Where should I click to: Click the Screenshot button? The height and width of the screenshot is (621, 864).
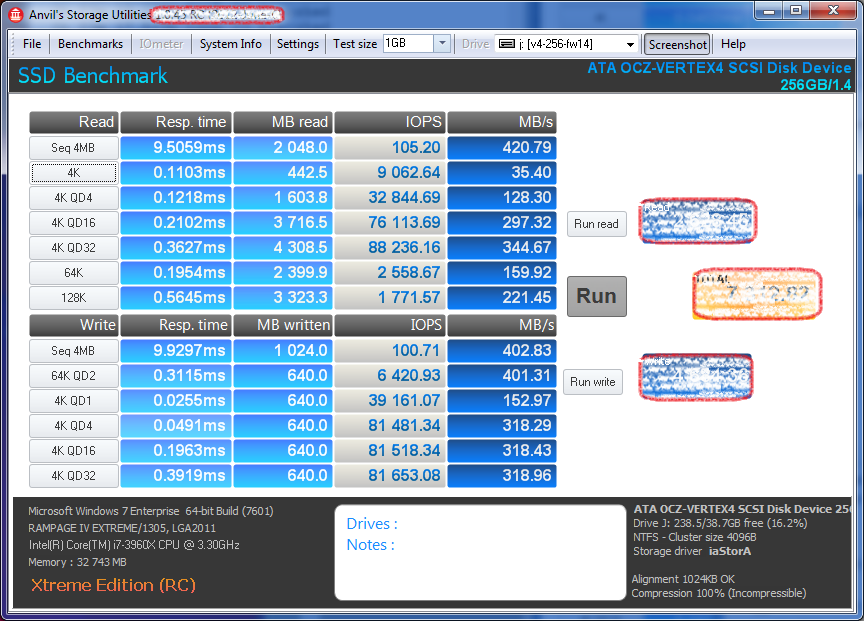pos(677,44)
